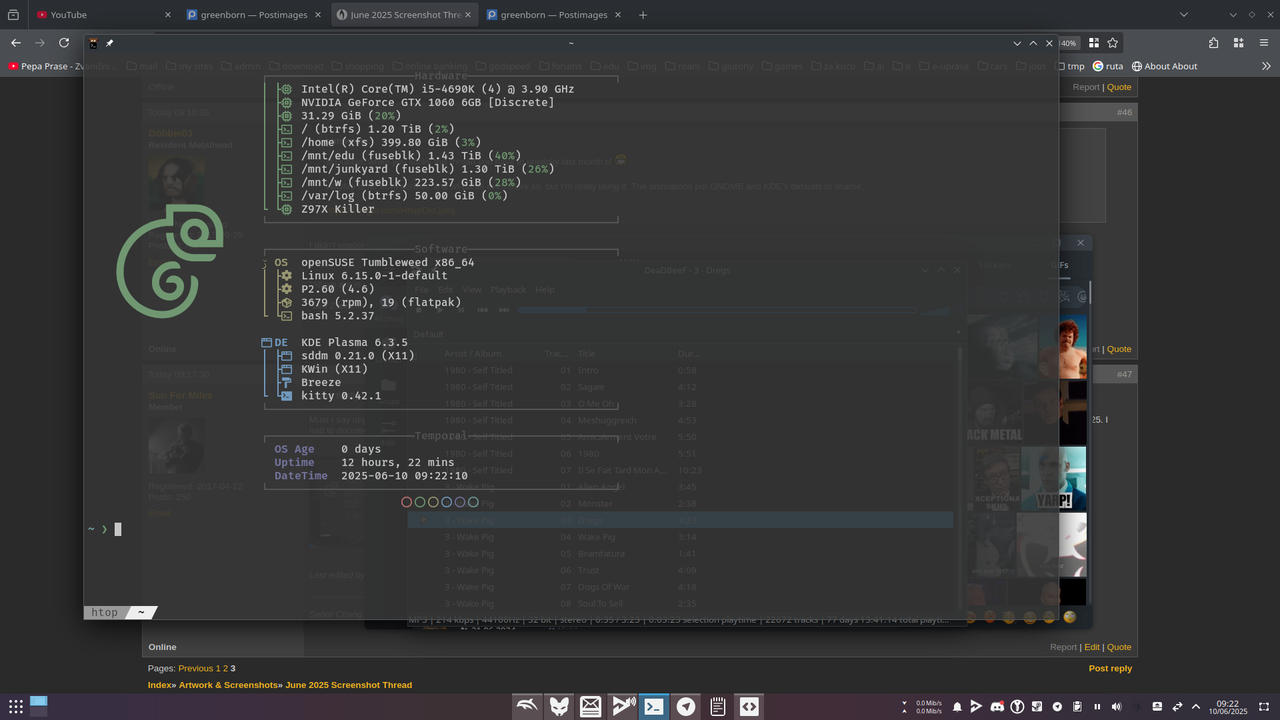Click the clock showing 09:22
Image resolution: width=1280 pixels, height=720 pixels.
point(1227,707)
